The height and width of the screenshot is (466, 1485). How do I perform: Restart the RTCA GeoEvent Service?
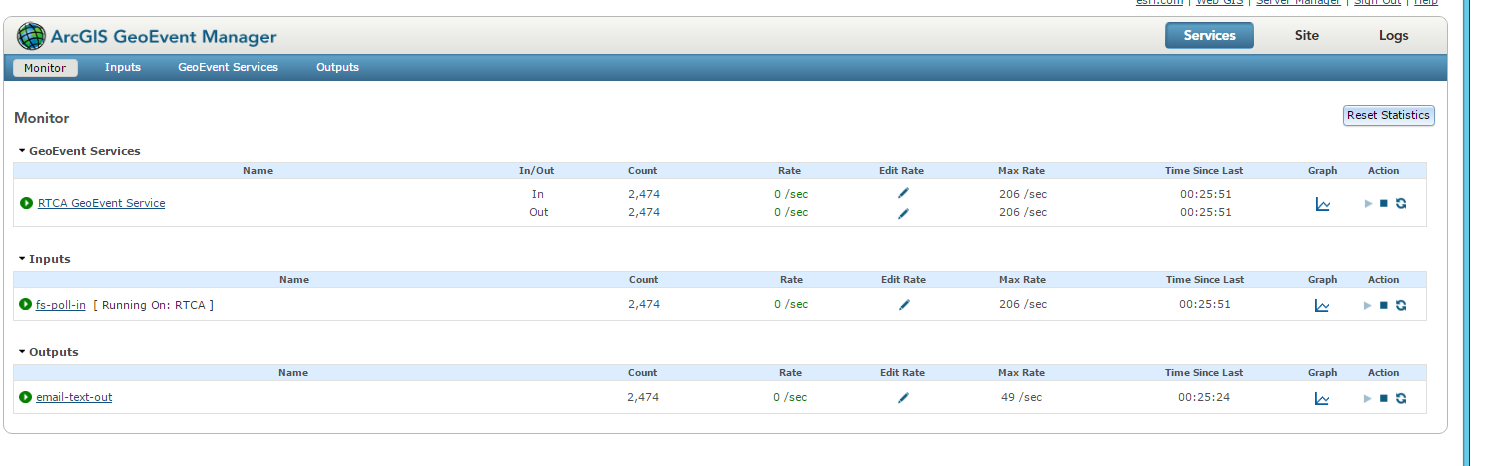[1401, 203]
